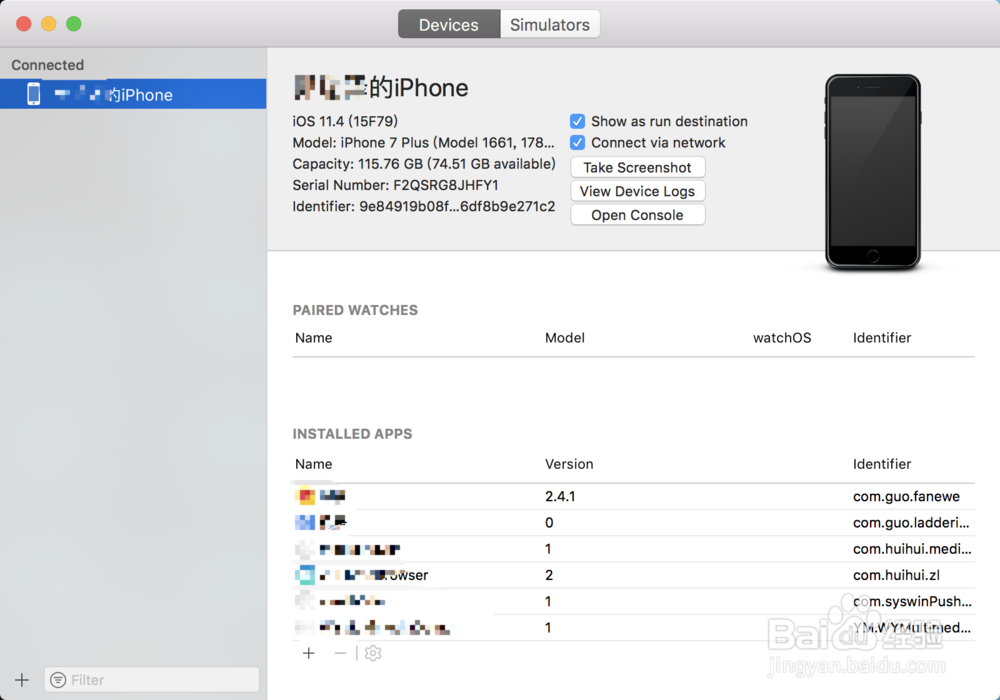The image size is (1000, 700).
Task: Select app row com.guo.fanewe
Action: 633,496
